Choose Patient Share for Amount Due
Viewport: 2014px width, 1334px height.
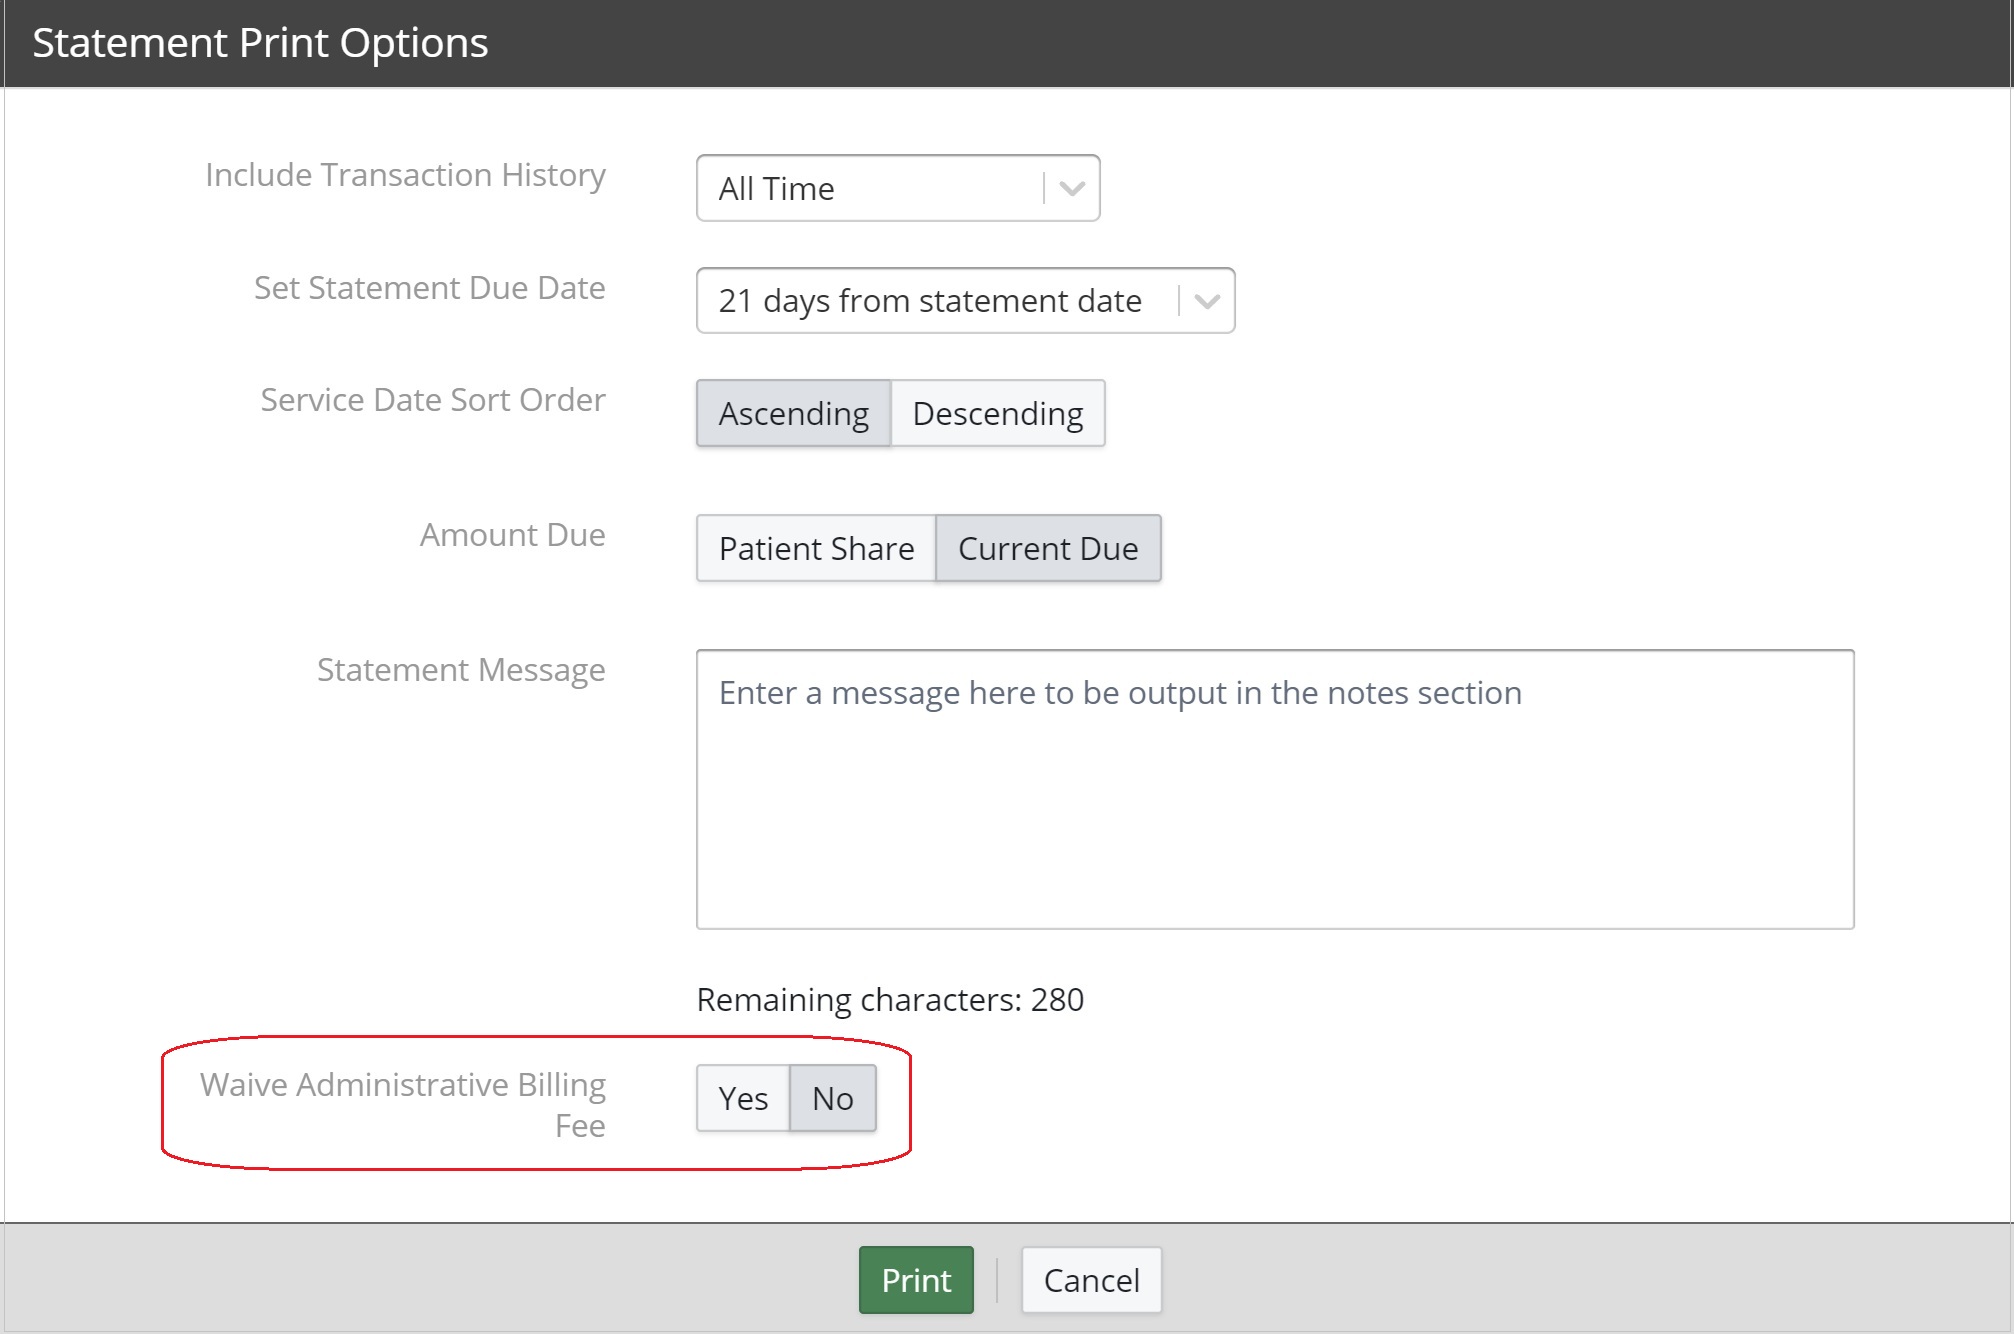816,548
